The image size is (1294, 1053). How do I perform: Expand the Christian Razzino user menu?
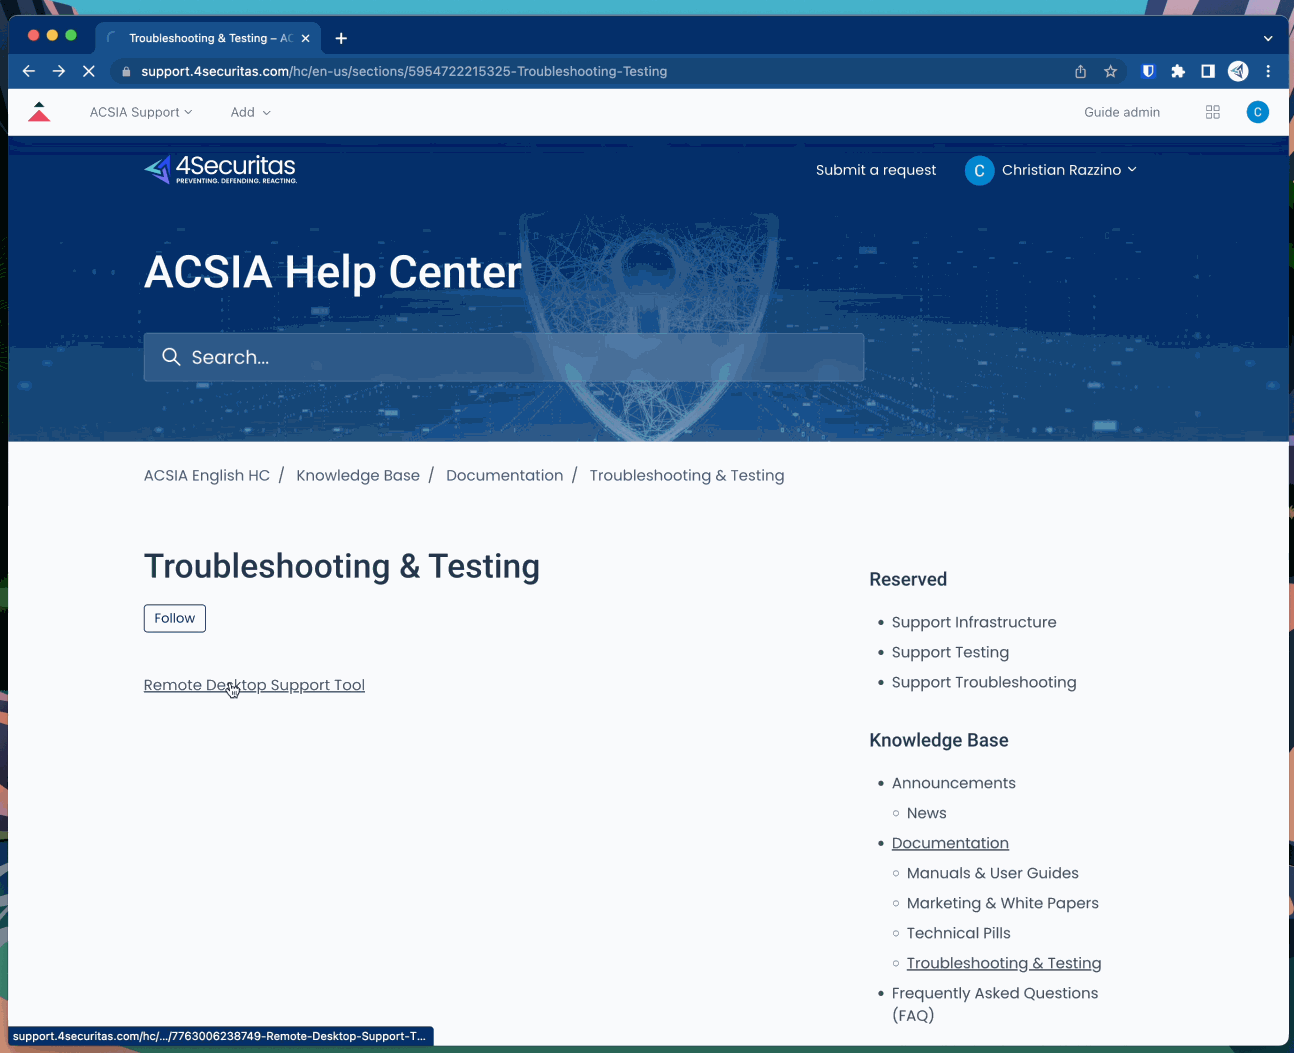pos(1070,170)
